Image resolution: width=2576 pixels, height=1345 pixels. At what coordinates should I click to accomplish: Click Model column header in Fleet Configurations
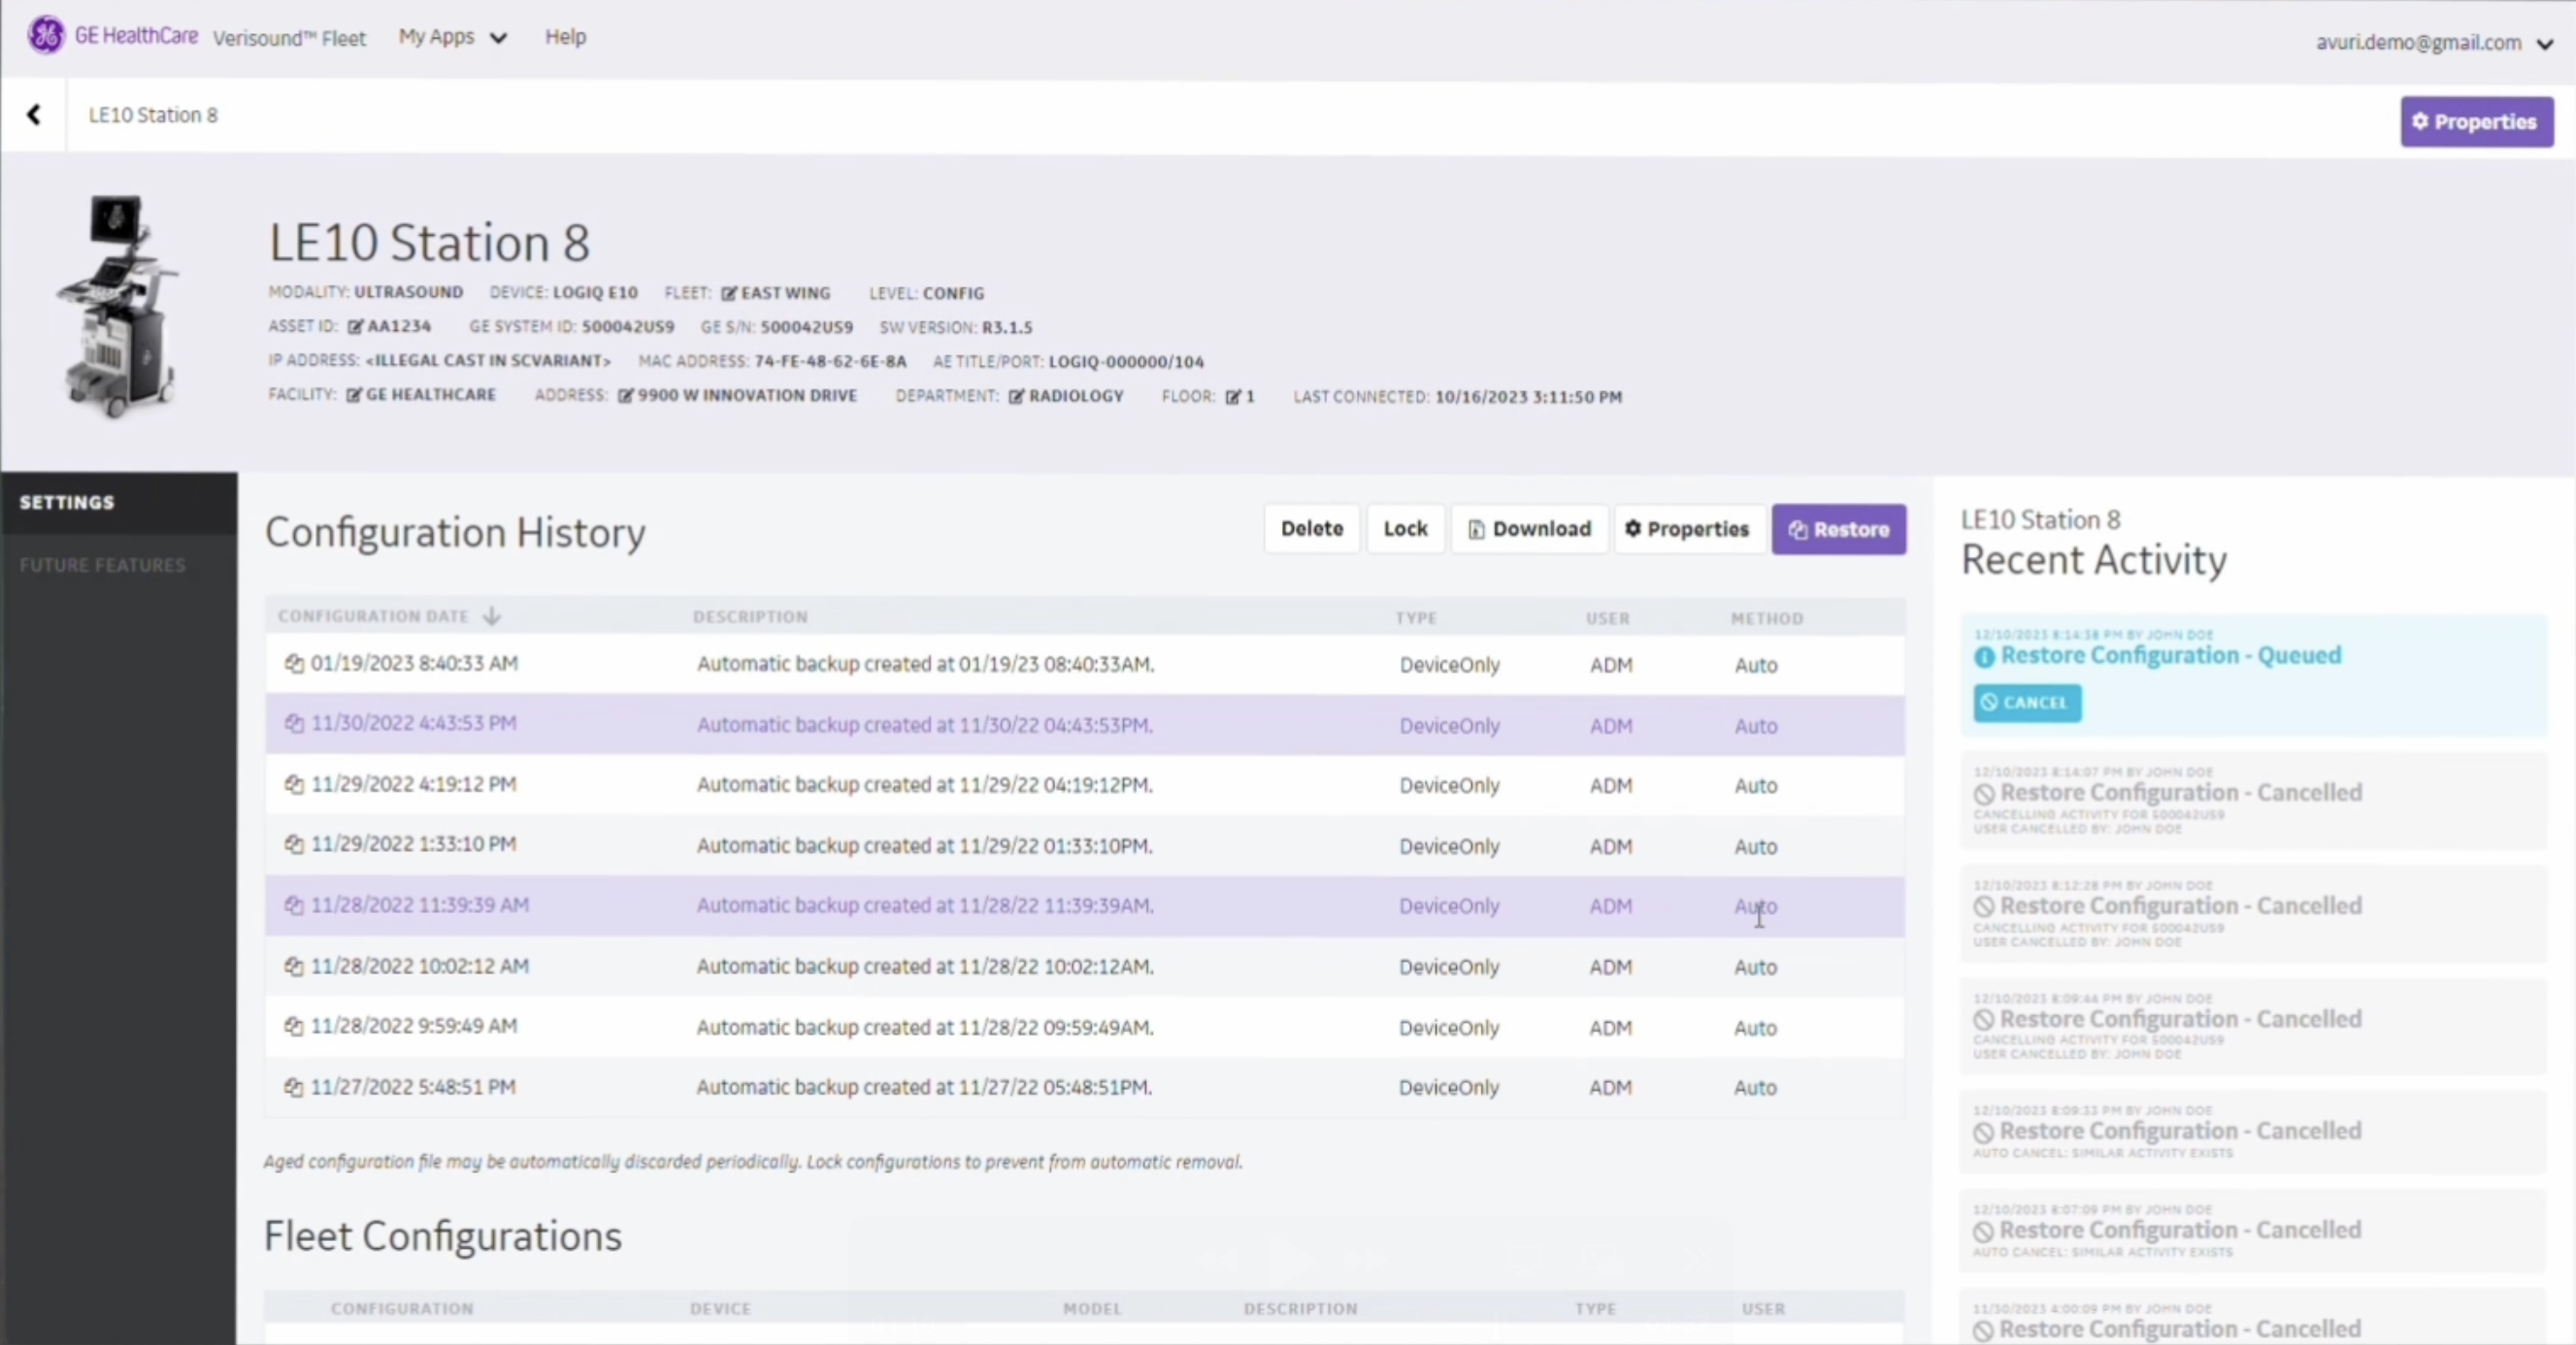pos(1092,1309)
